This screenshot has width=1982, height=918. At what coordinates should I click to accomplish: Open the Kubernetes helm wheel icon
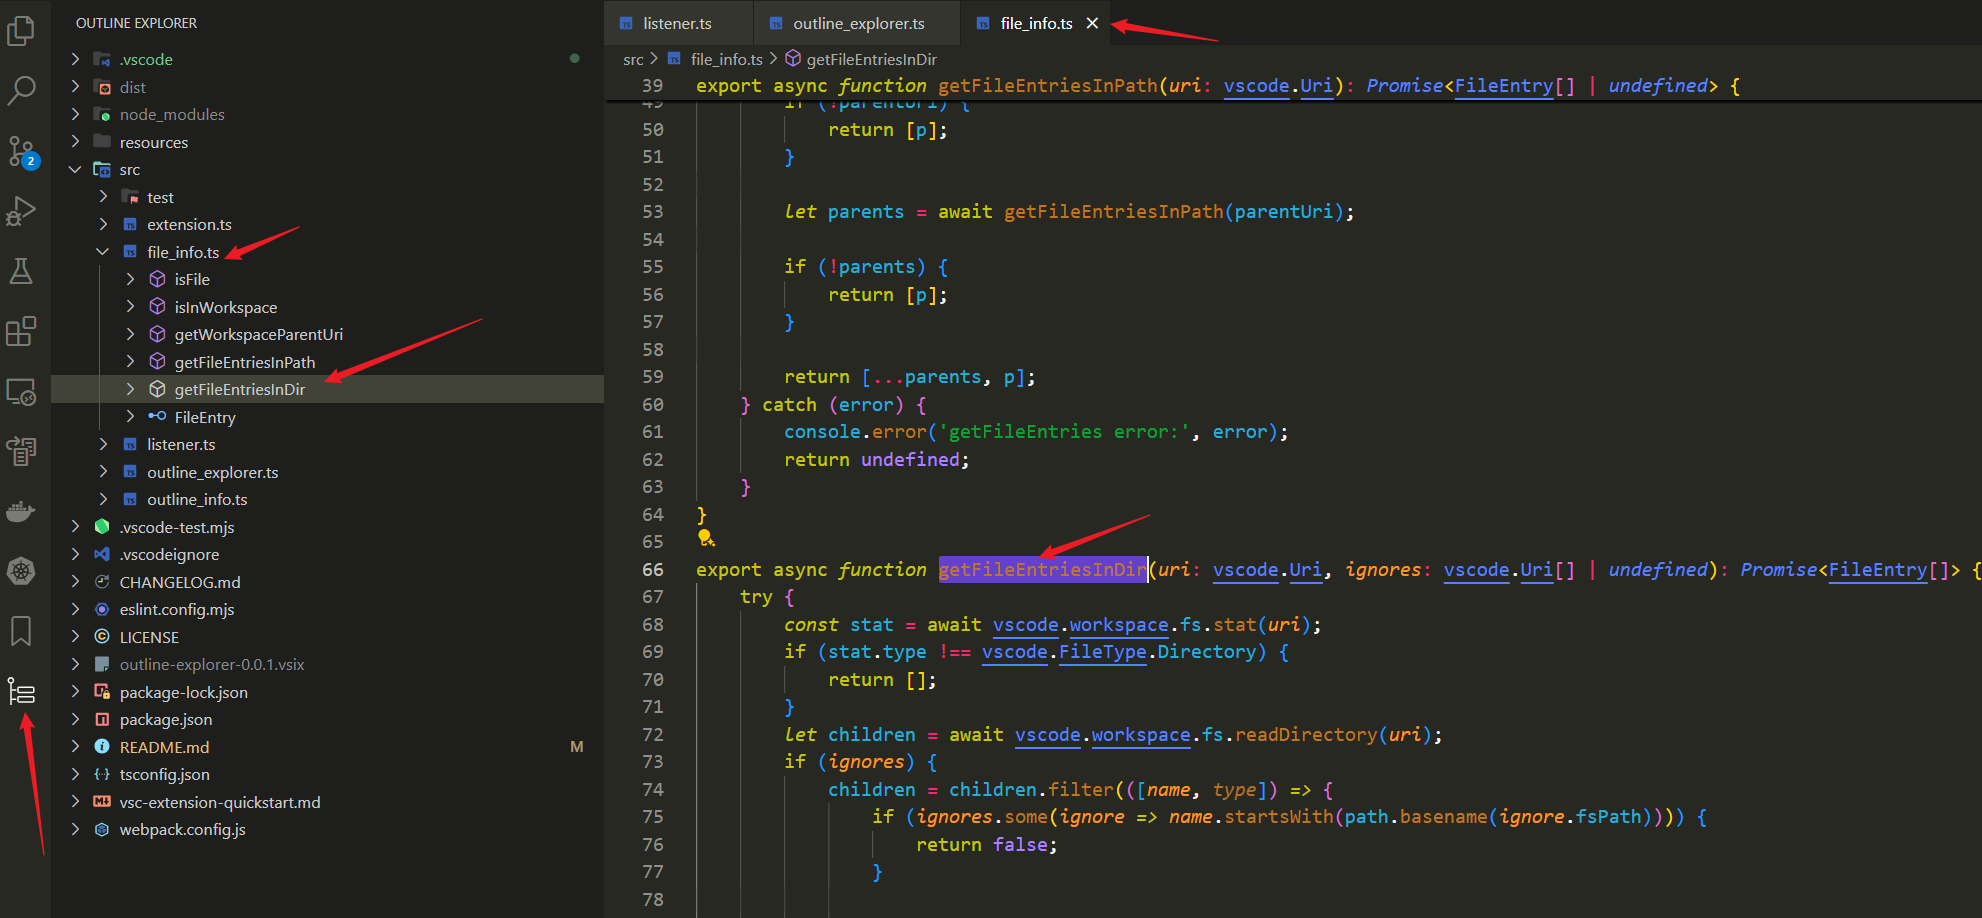(x=21, y=572)
